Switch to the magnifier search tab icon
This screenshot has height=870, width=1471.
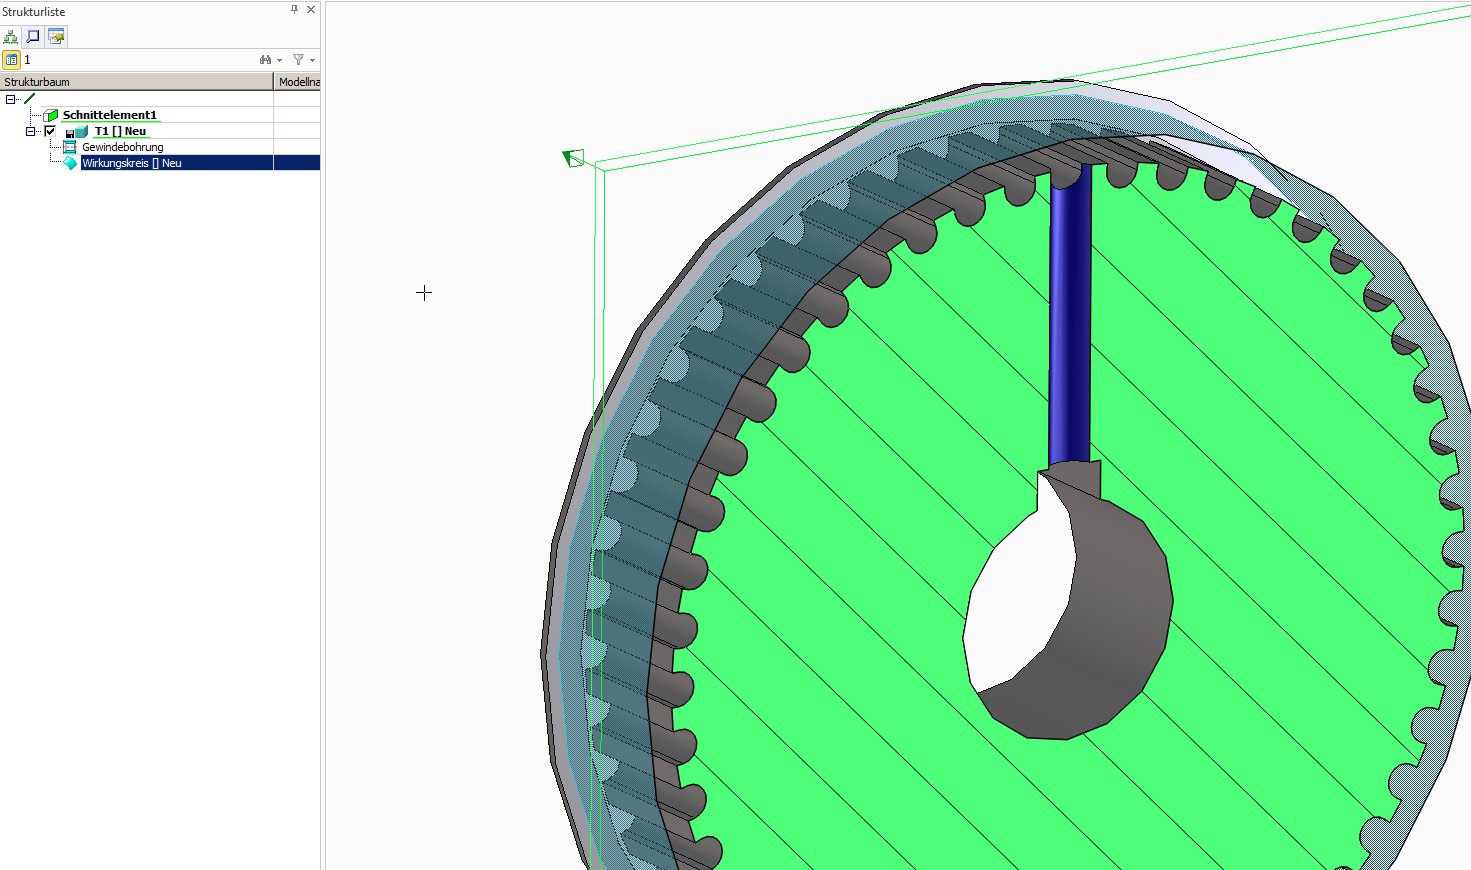pyautogui.click(x=33, y=36)
